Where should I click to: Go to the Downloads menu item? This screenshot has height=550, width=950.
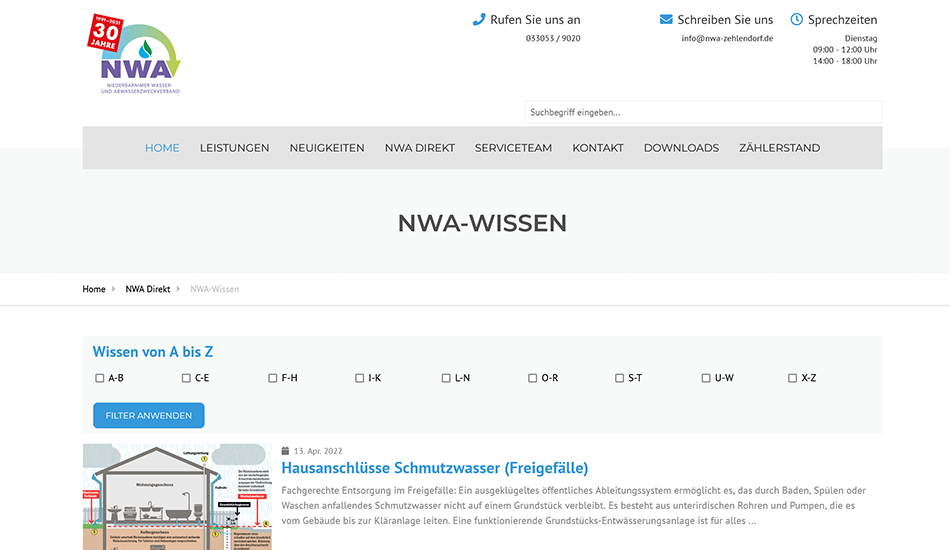click(x=681, y=148)
